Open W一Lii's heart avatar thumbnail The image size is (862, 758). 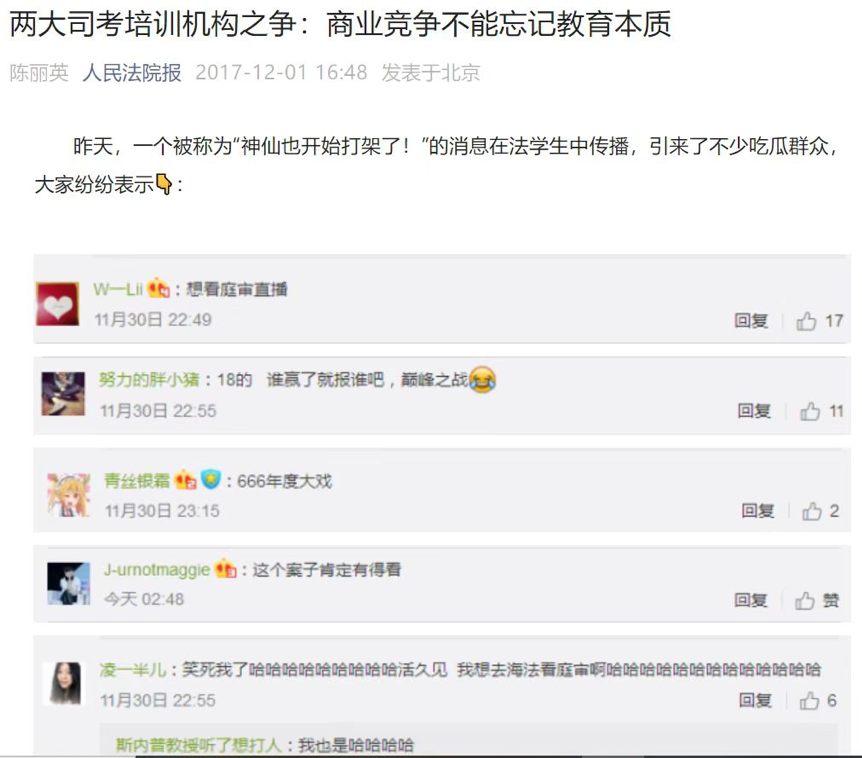[x=58, y=304]
